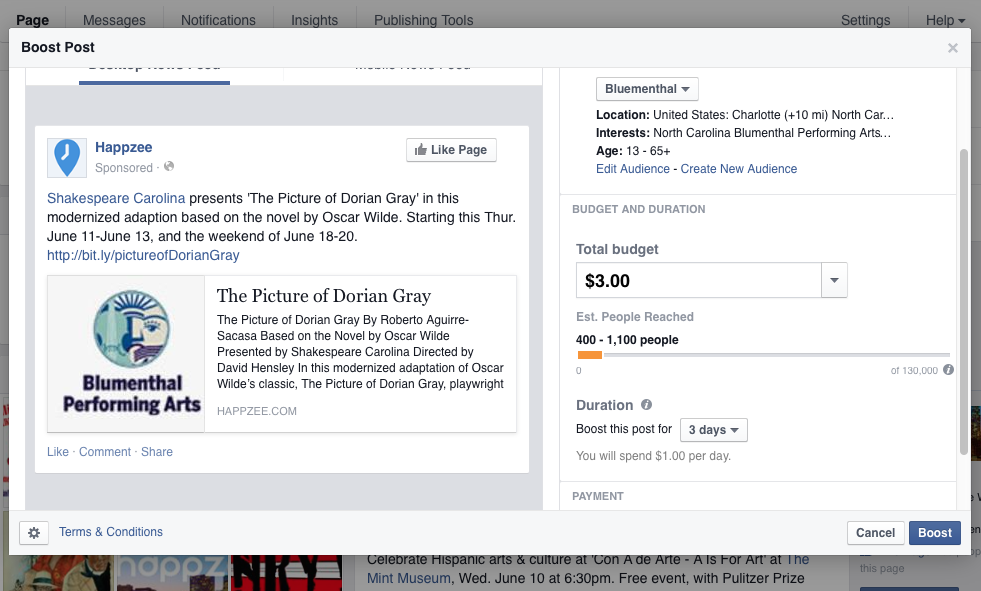The image size is (981, 591).
Task: Open the Blumenthal audience dropdown
Action: (x=647, y=89)
